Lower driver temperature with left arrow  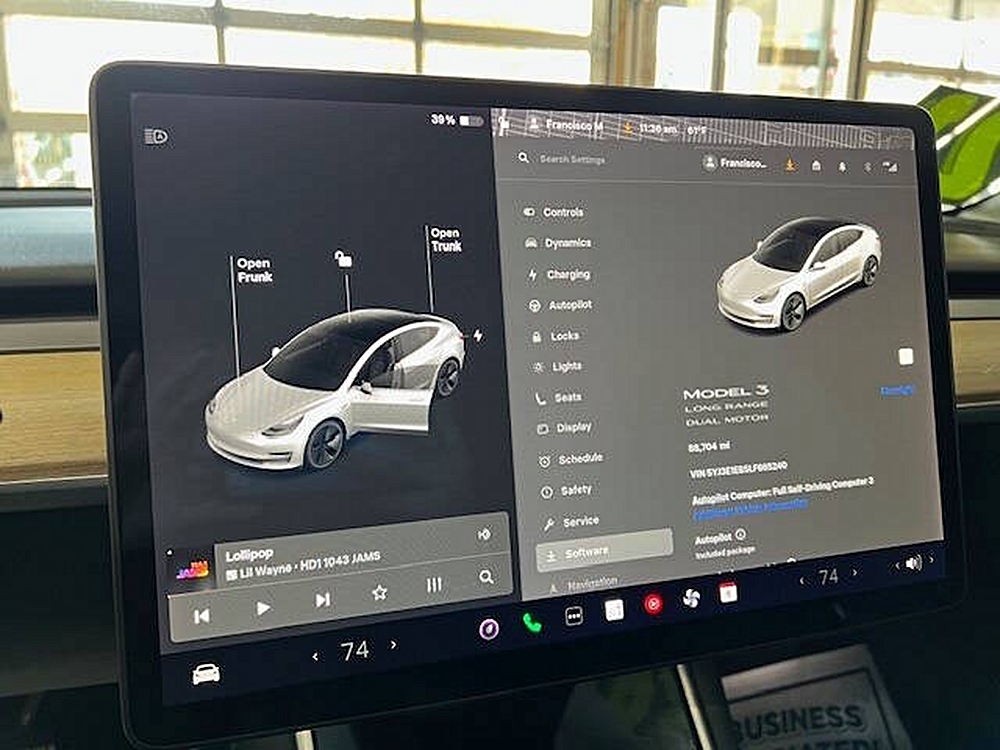pyautogui.click(x=316, y=656)
